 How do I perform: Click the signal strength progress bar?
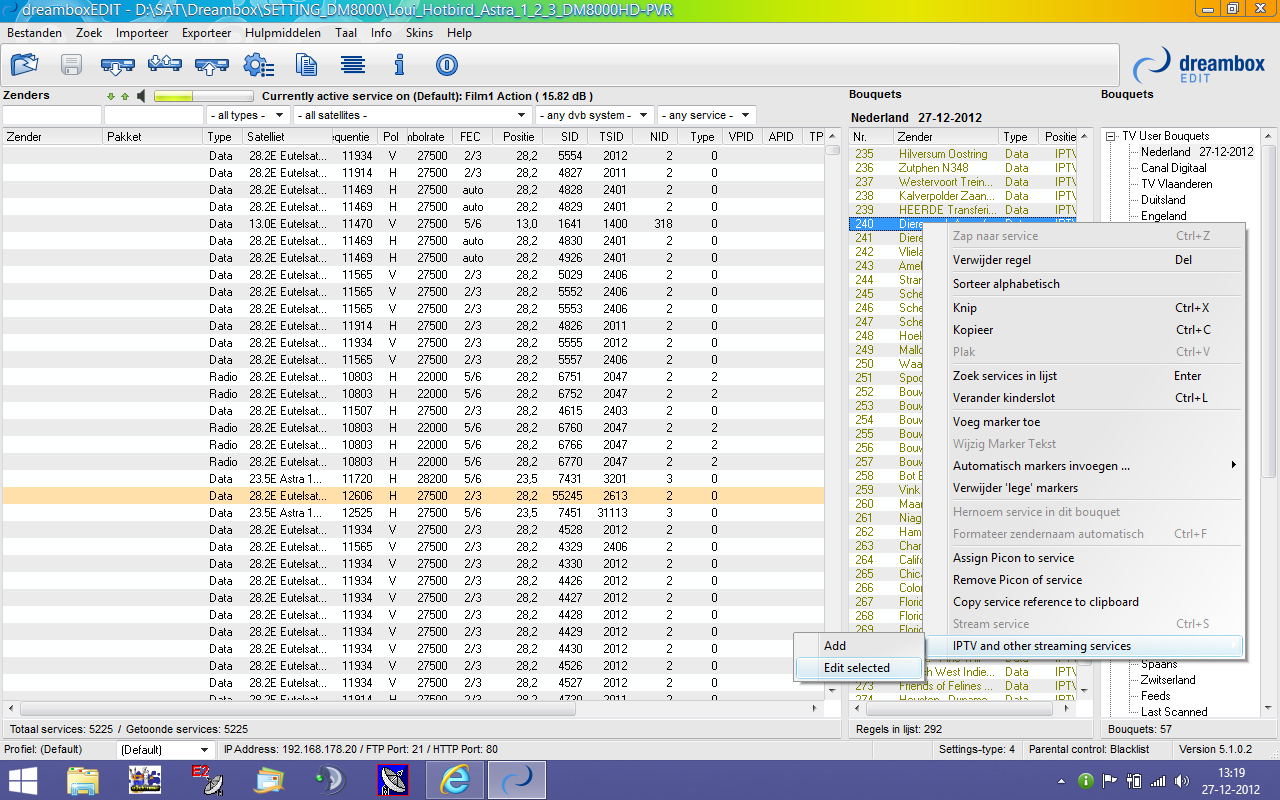click(204, 97)
